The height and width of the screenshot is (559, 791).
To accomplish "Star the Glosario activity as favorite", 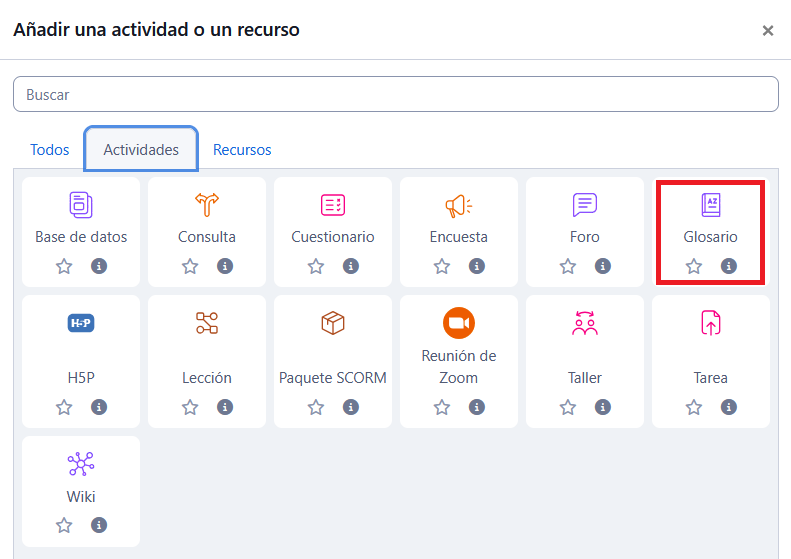I will click(694, 266).
